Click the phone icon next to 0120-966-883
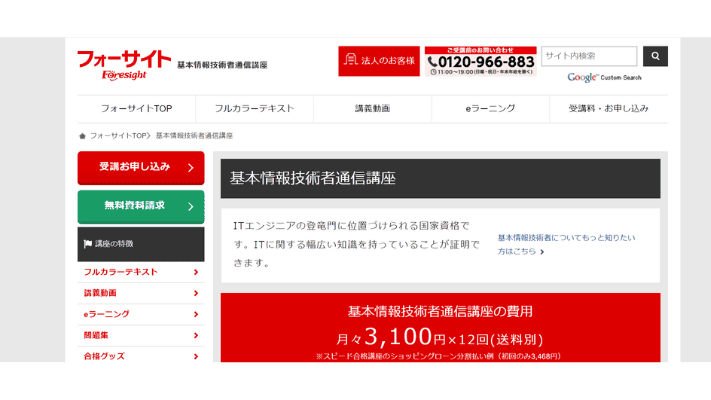 pyautogui.click(x=432, y=62)
